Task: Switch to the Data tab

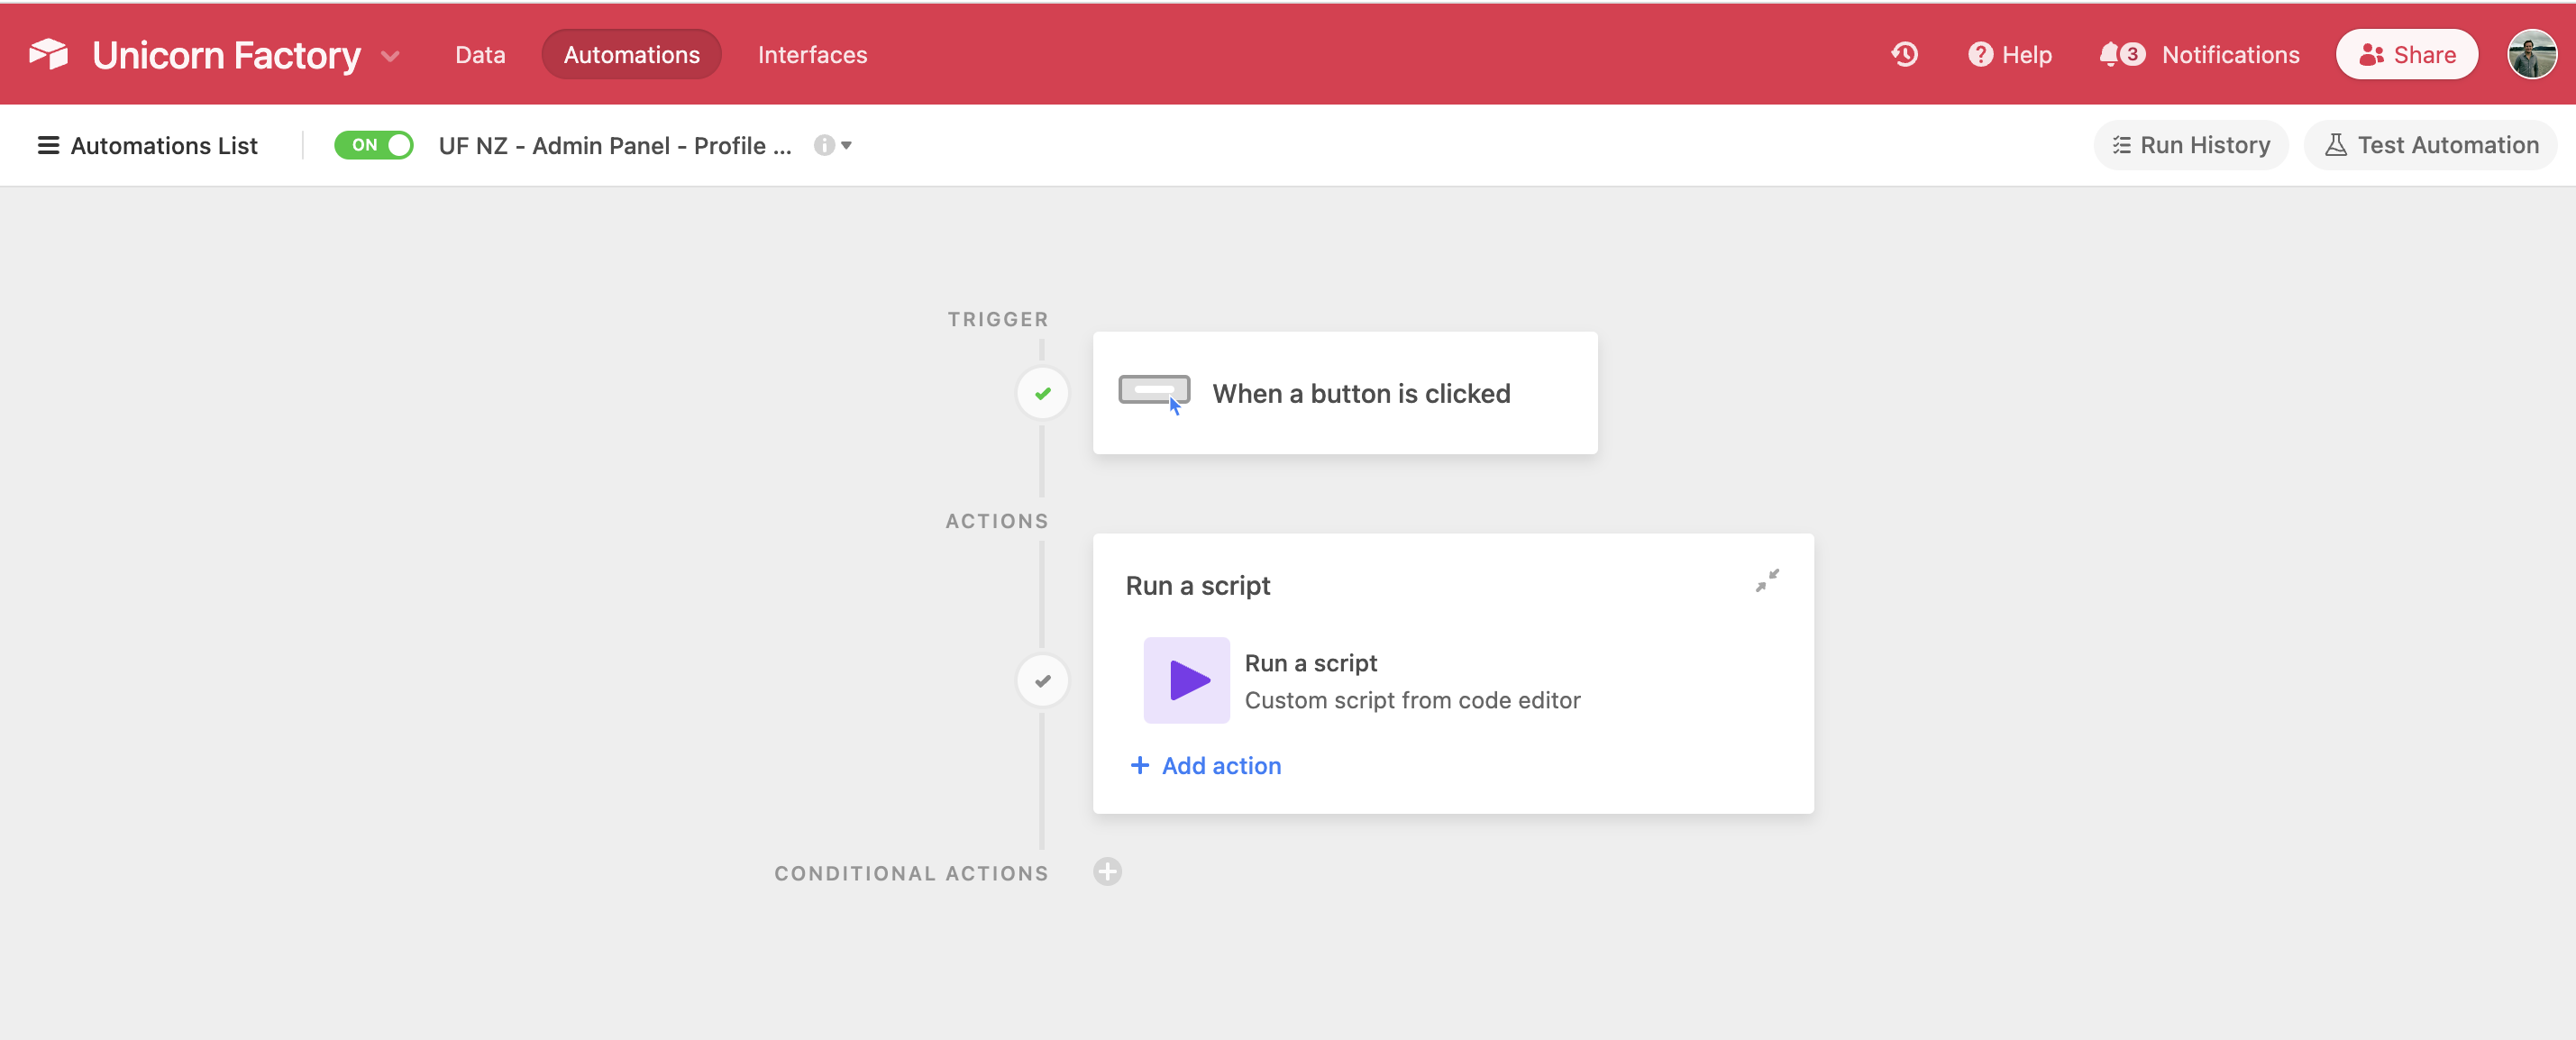Action: click(x=480, y=54)
